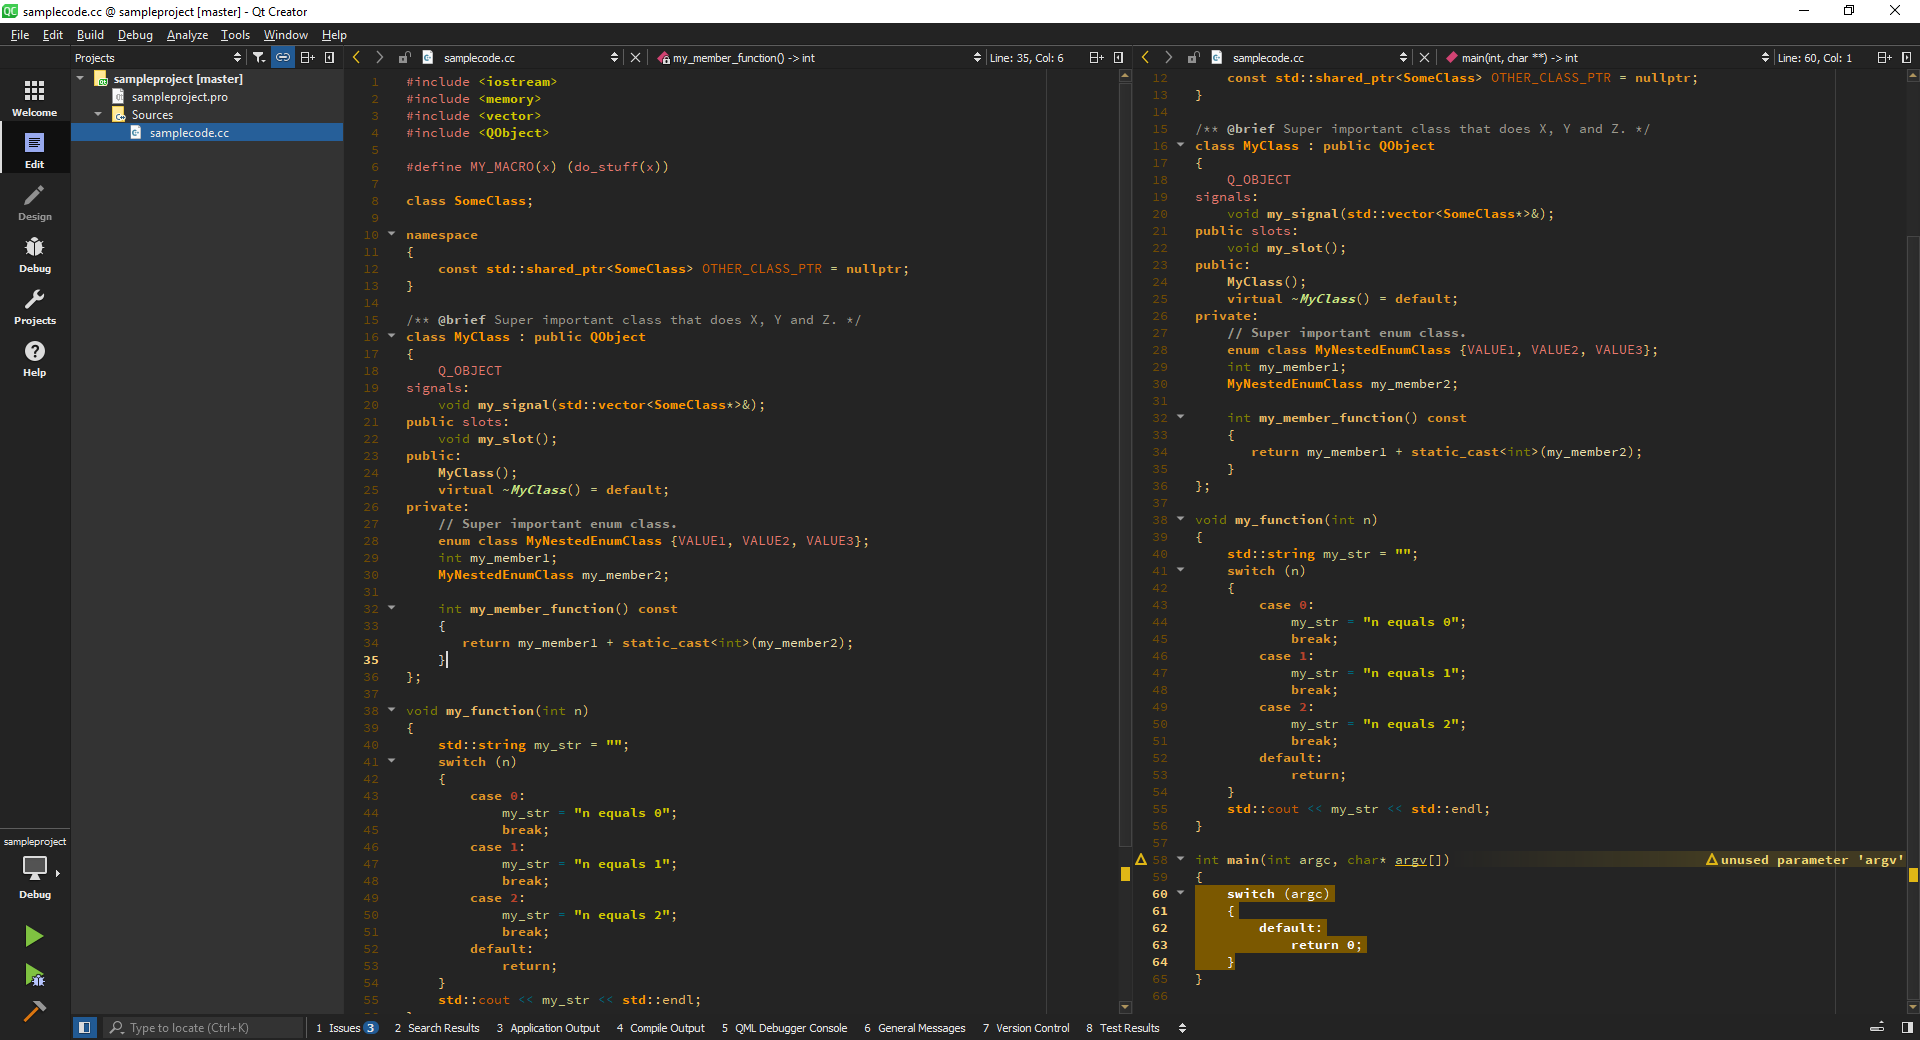Click the locator input field
The height and width of the screenshot is (1040, 1920).
point(204,1028)
